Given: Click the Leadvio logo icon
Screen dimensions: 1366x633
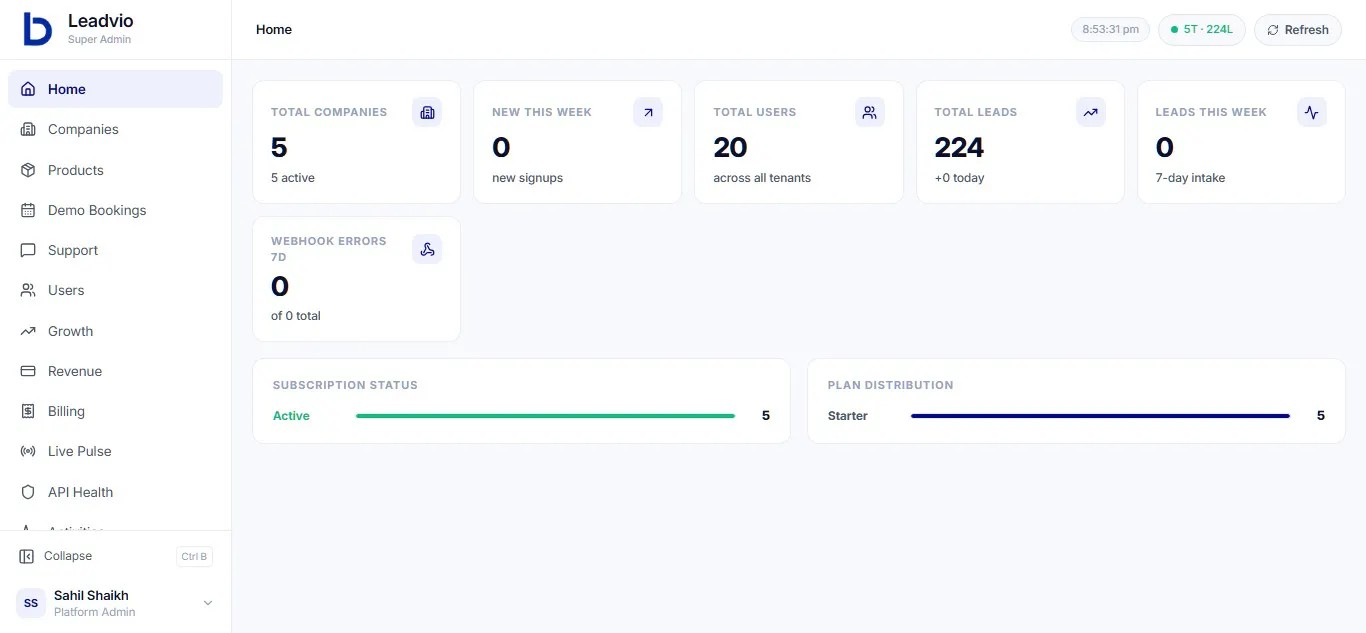Looking at the screenshot, I should tap(37, 29).
